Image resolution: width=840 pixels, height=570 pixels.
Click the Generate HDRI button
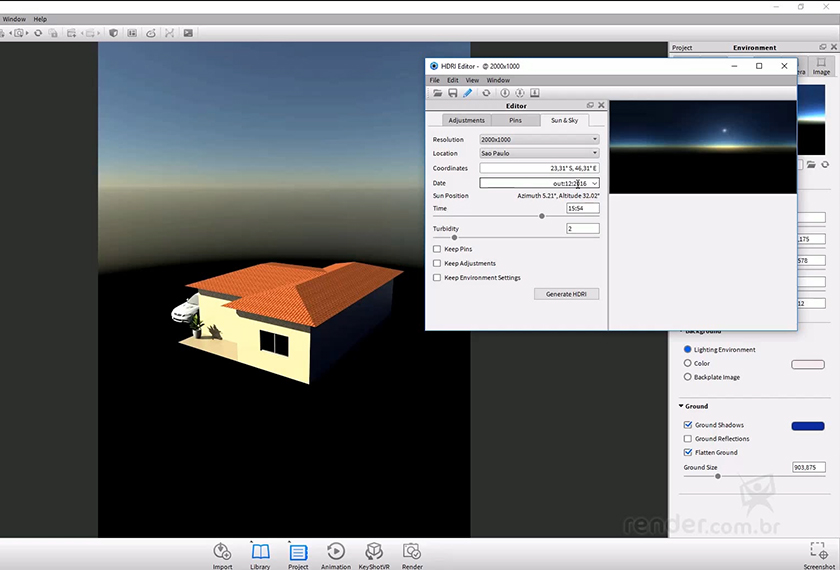click(x=566, y=294)
